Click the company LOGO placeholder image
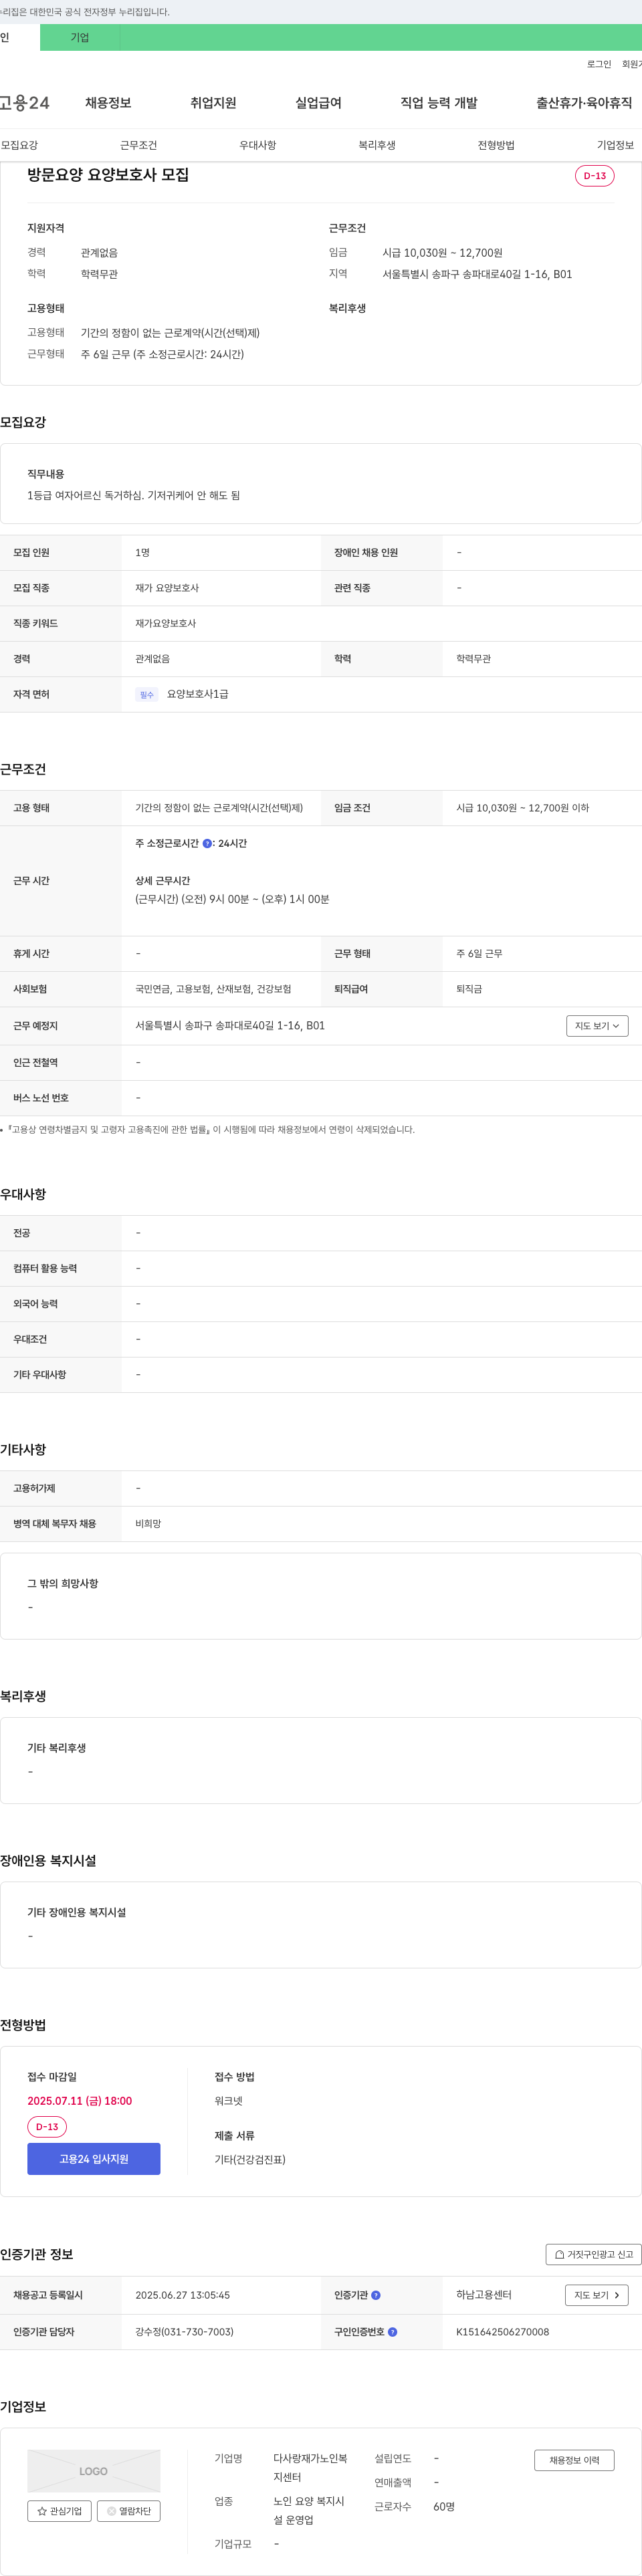 pos(94,2471)
